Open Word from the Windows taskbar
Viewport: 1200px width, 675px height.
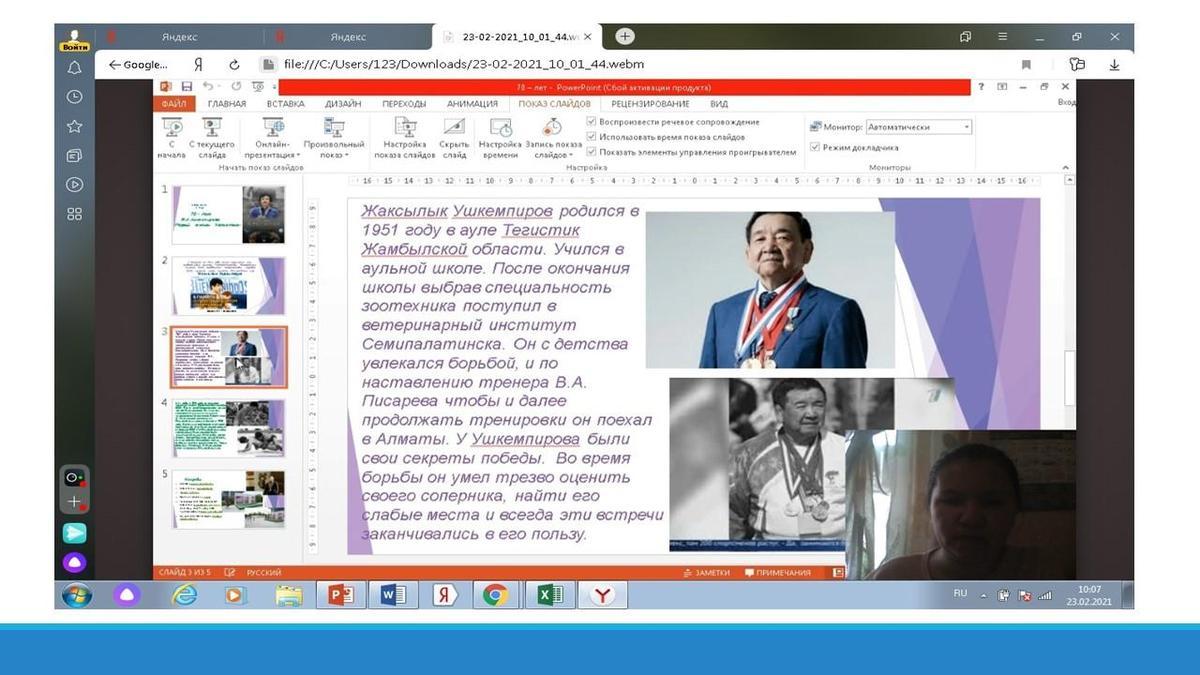pyautogui.click(x=393, y=595)
